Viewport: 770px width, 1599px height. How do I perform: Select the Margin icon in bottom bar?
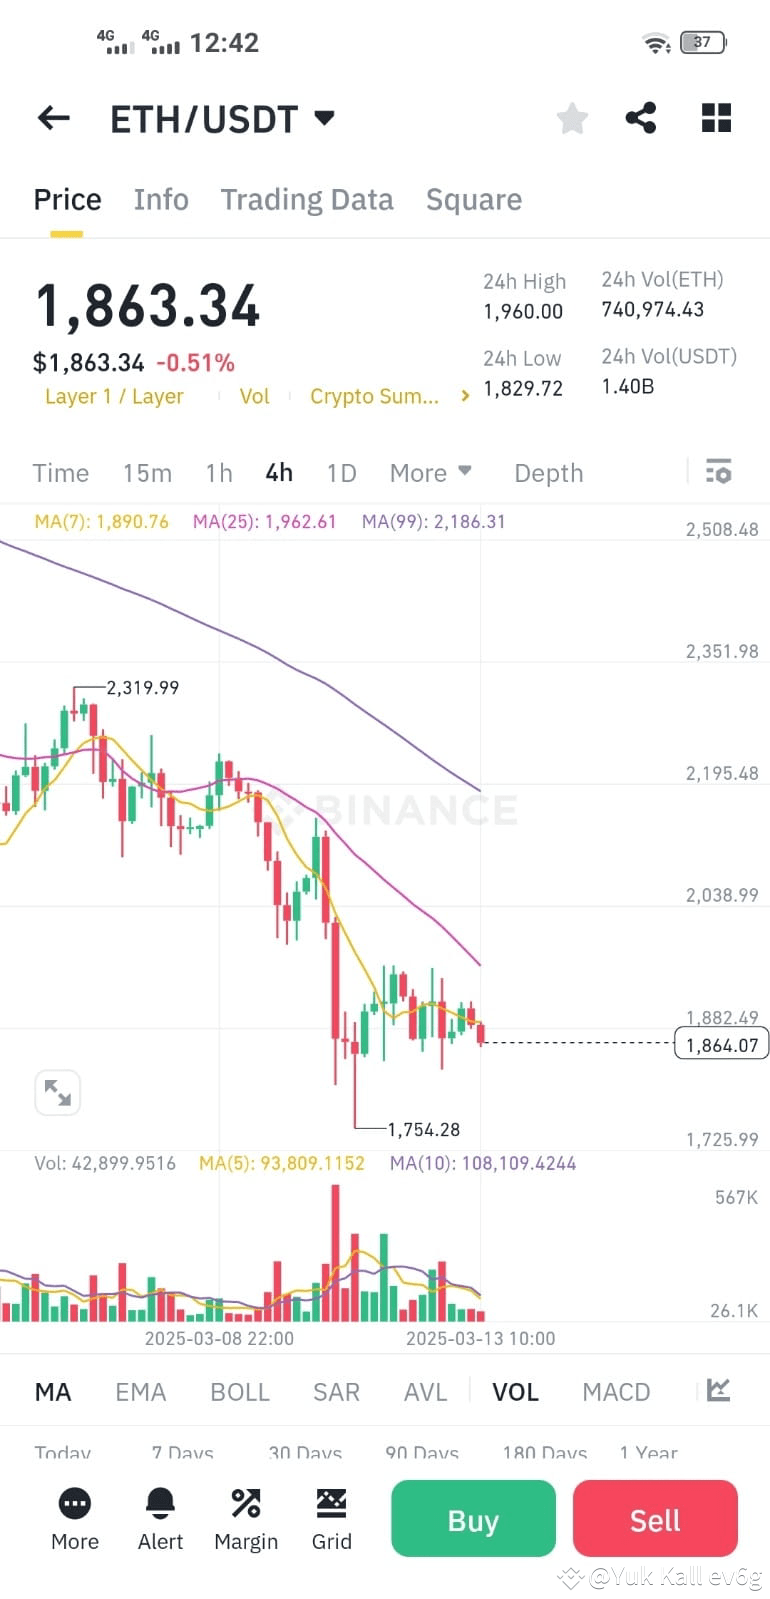[x=245, y=1518]
